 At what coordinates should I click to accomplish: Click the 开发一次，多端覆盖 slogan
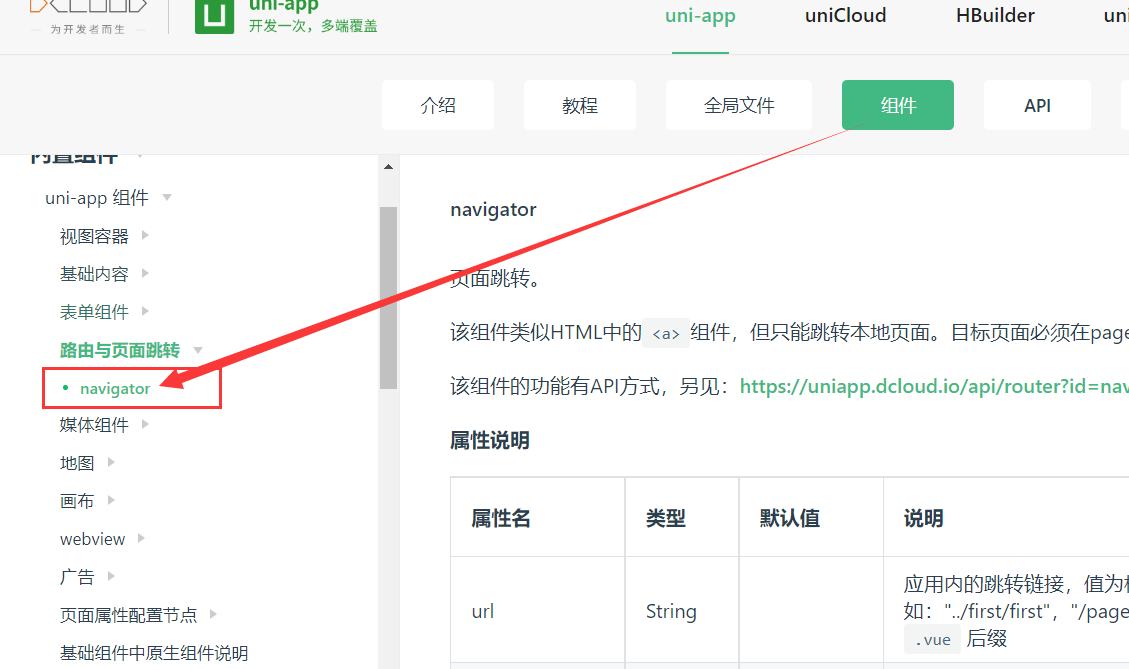pos(313,26)
